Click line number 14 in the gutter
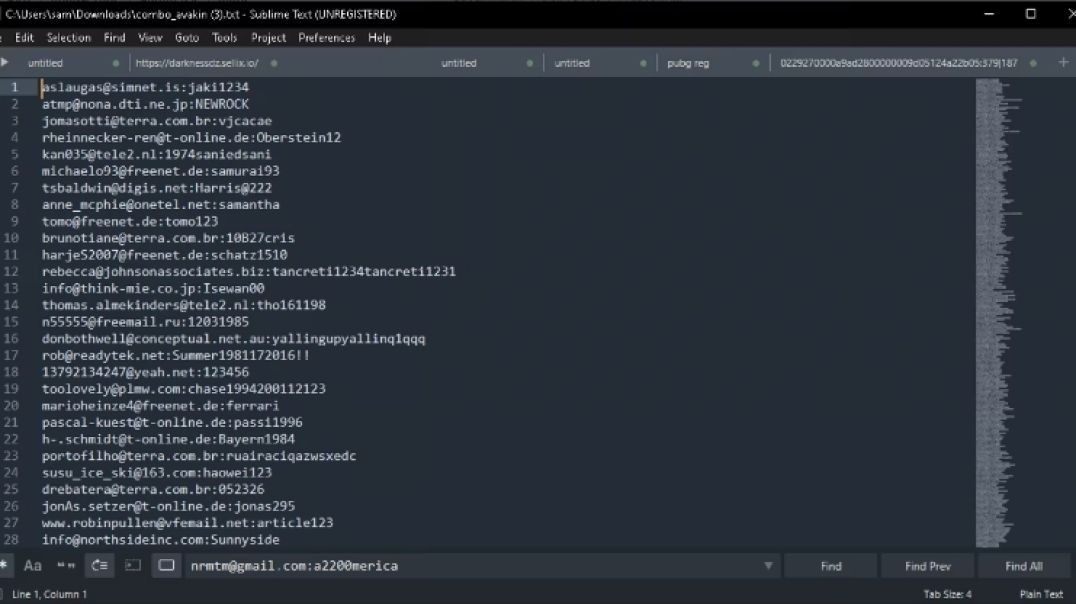The width and height of the screenshot is (1076, 604). pos(12,305)
